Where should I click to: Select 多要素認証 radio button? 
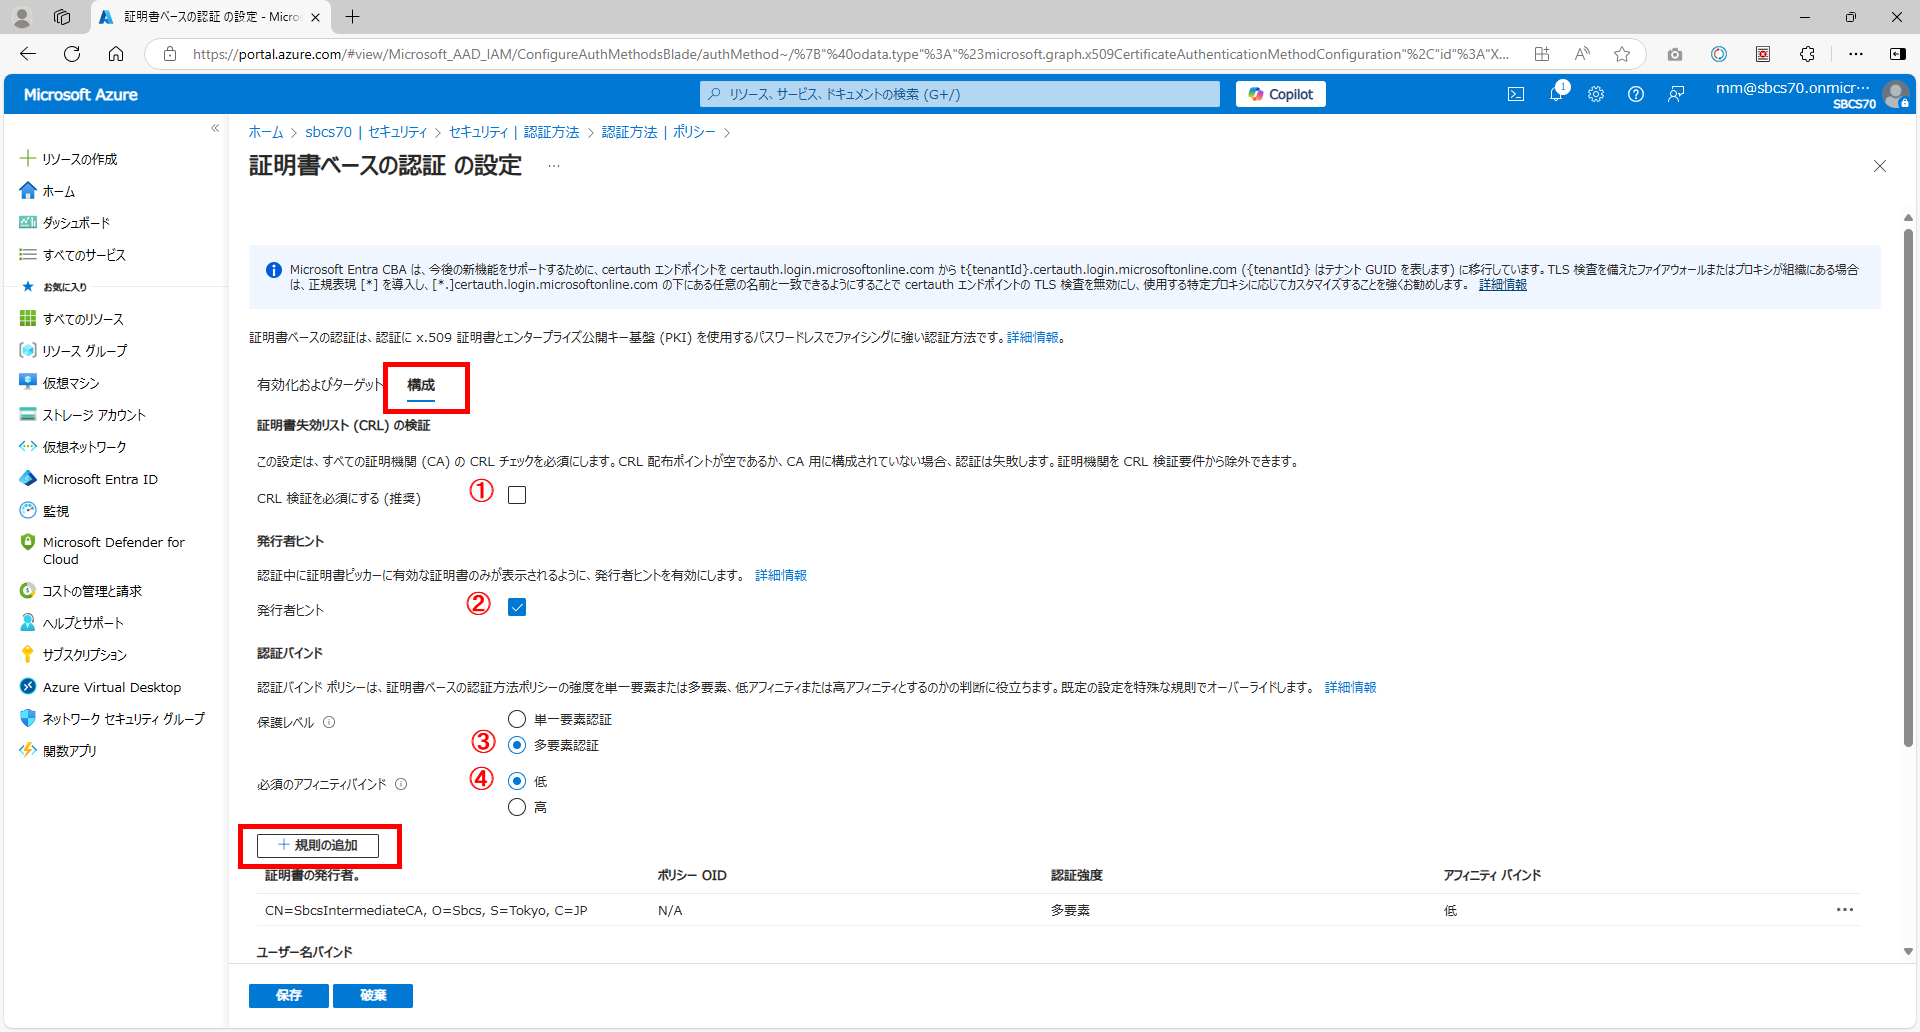tap(517, 745)
